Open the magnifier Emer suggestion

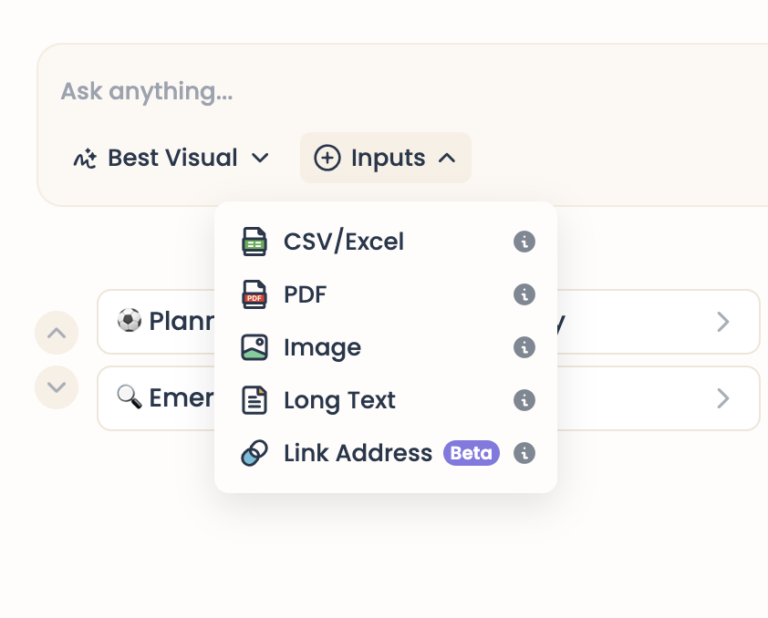click(160, 398)
